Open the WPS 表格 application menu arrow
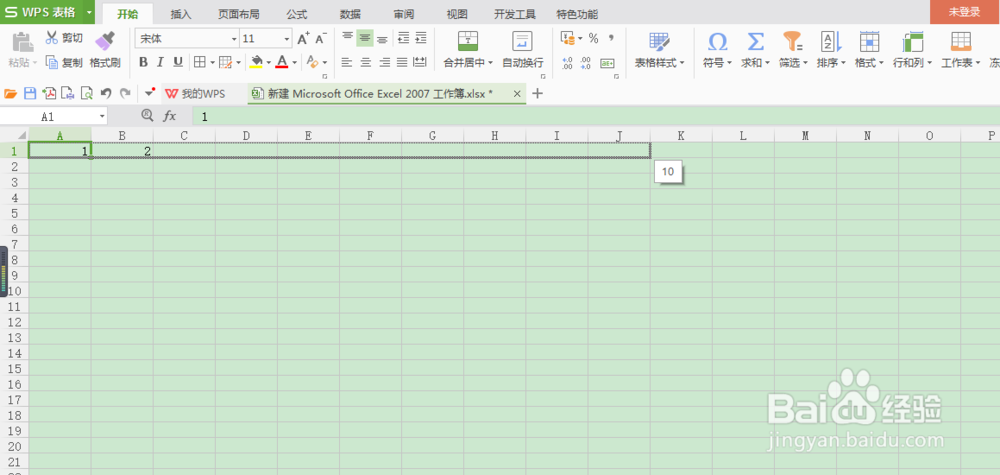The width and height of the screenshot is (1000, 475). pyautogui.click(x=89, y=12)
